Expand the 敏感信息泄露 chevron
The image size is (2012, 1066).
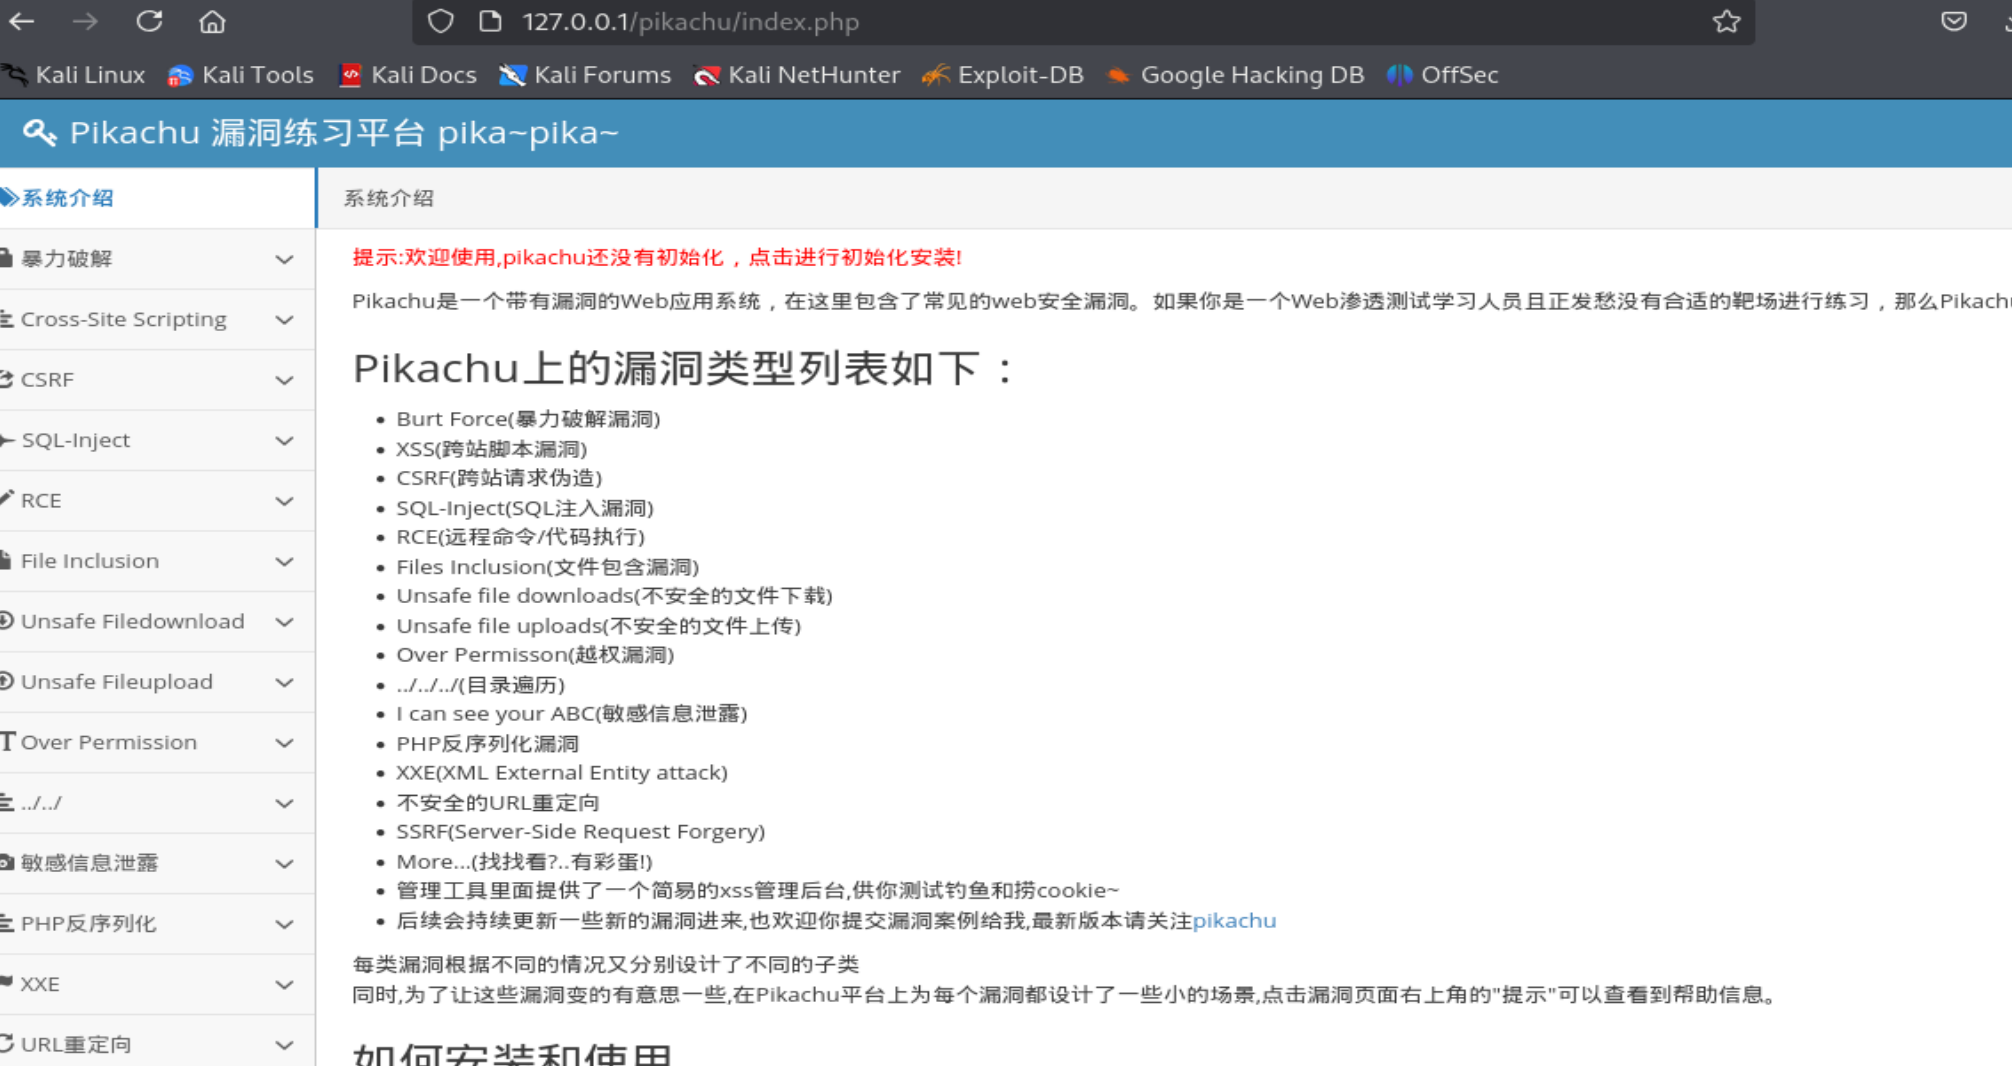tap(284, 864)
